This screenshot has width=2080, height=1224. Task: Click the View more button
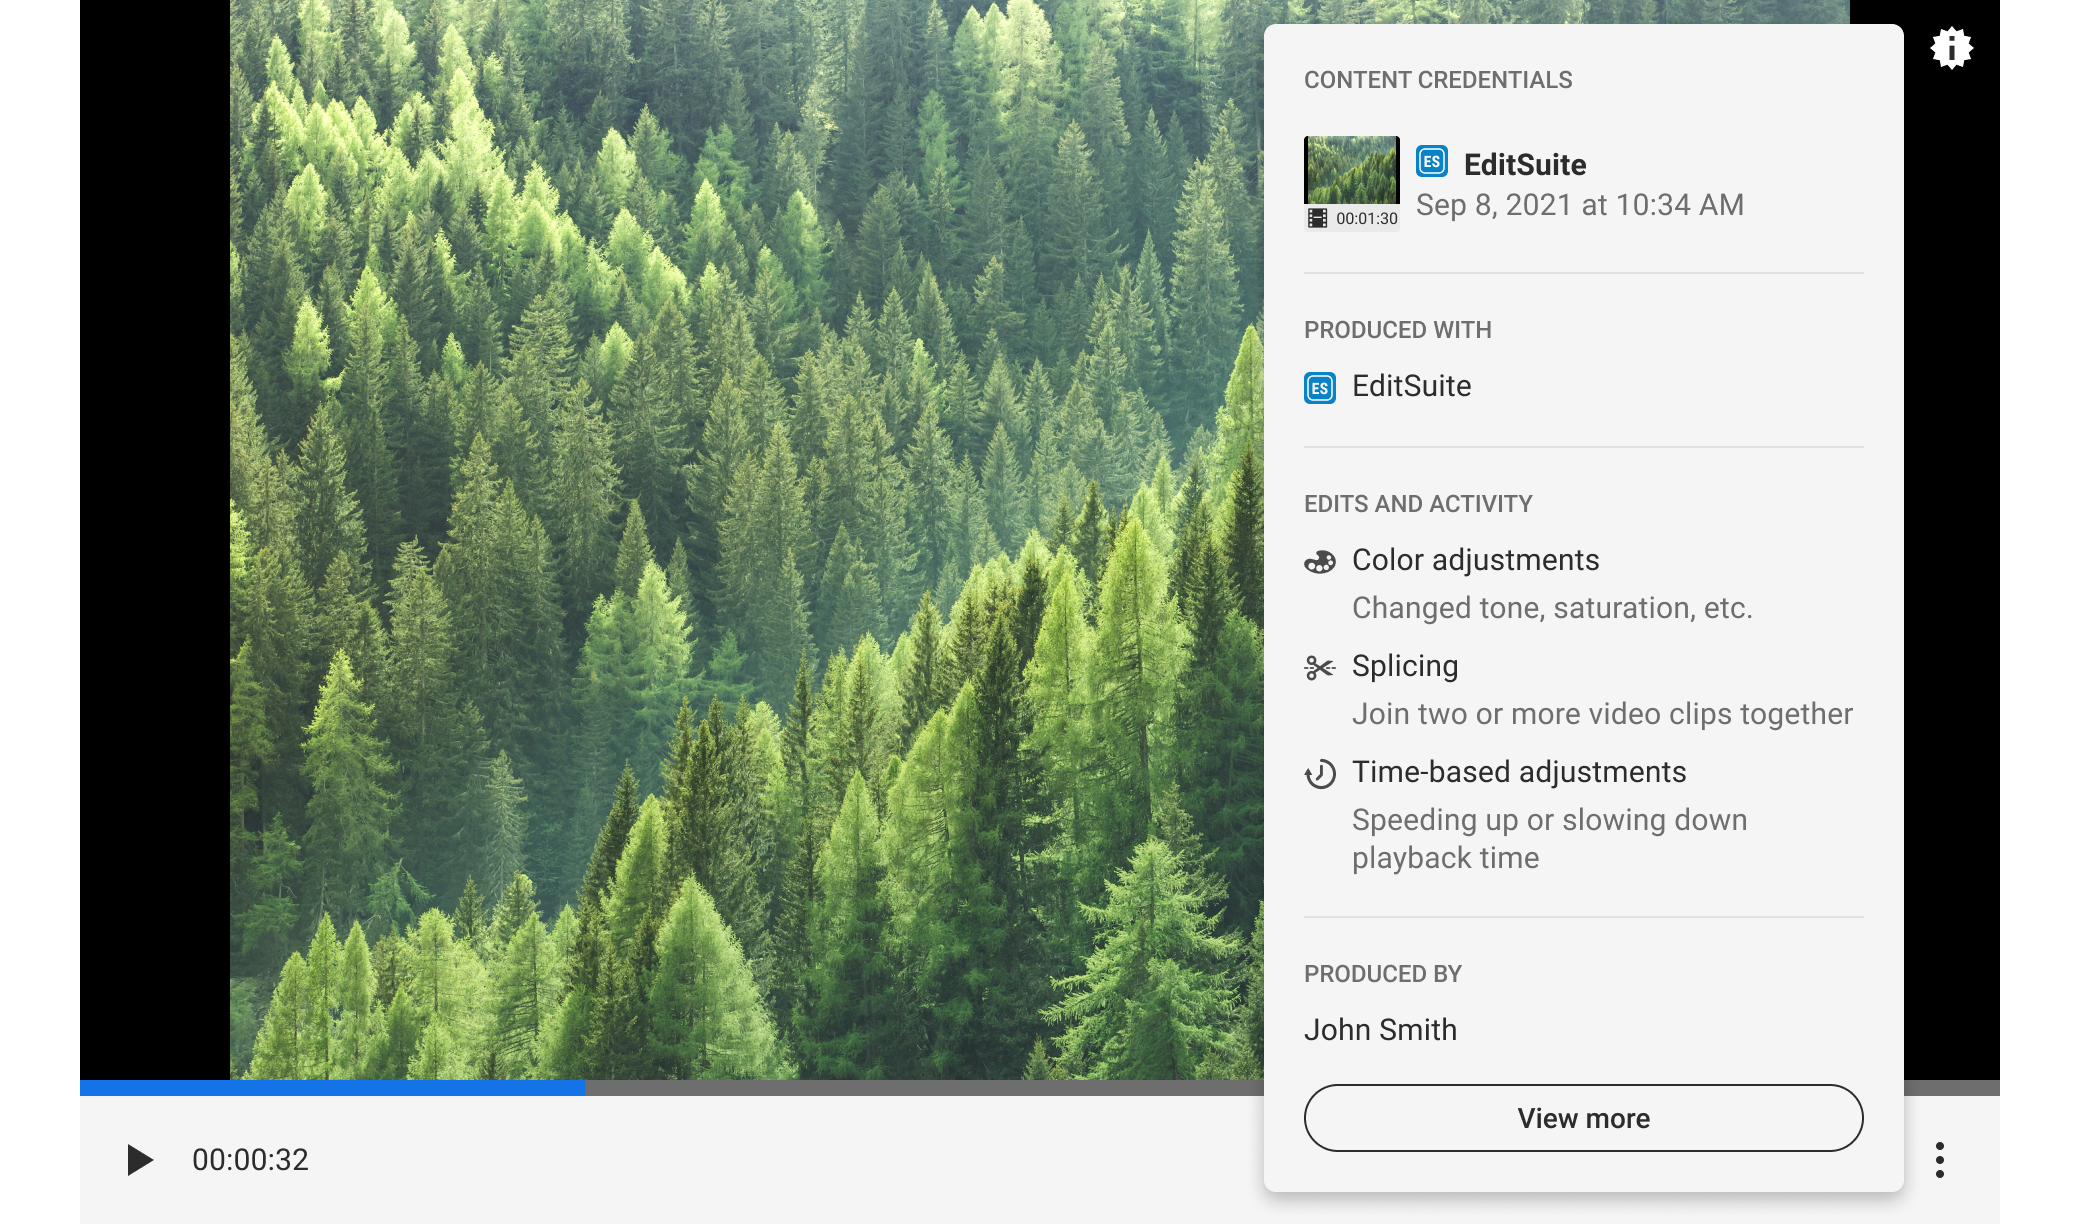[x=1583, y=1118]
